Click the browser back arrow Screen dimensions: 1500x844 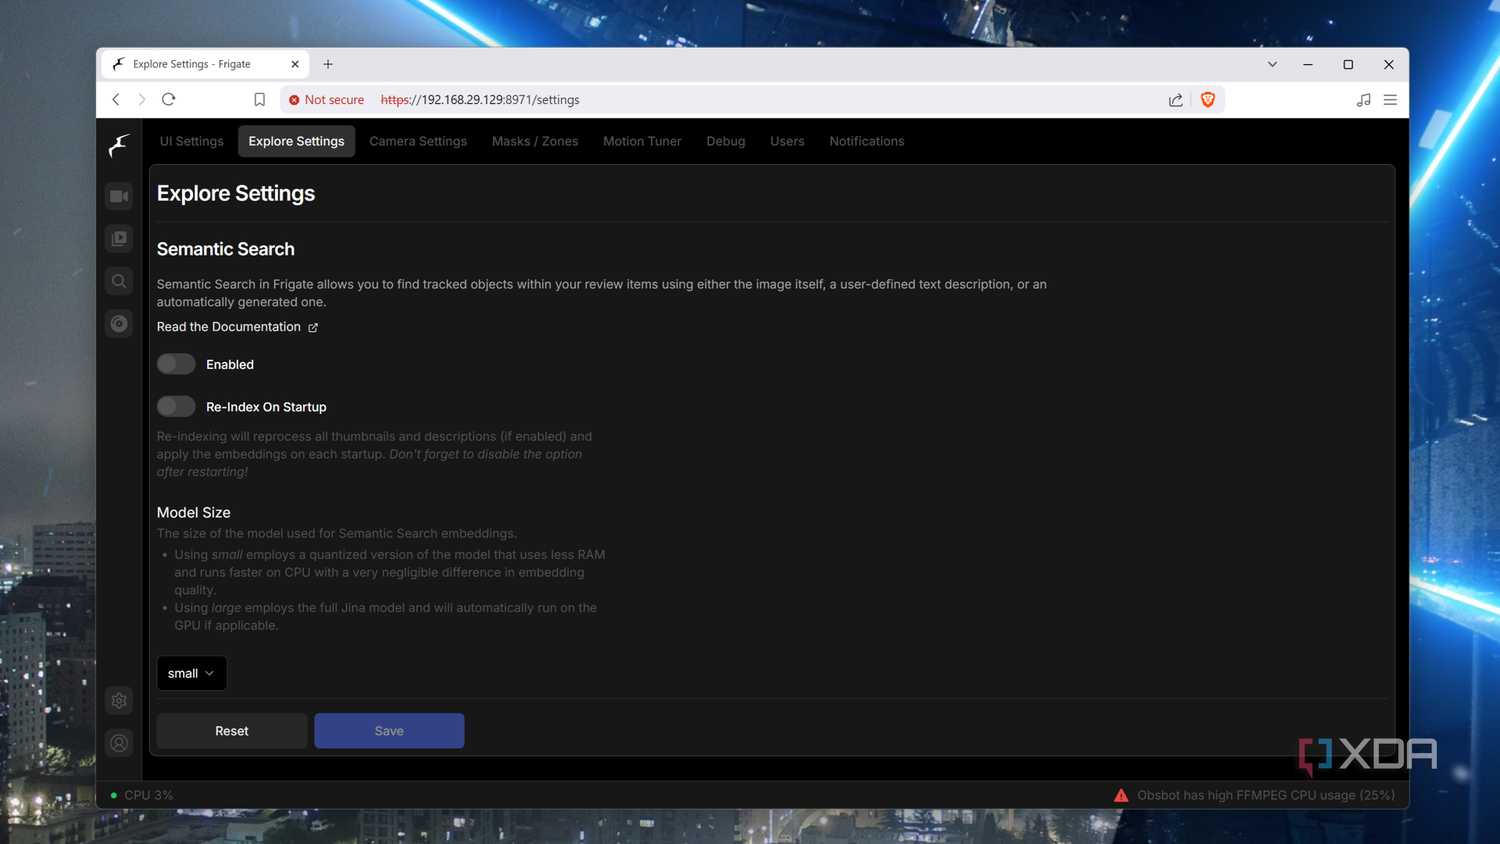tap(116, 99)
